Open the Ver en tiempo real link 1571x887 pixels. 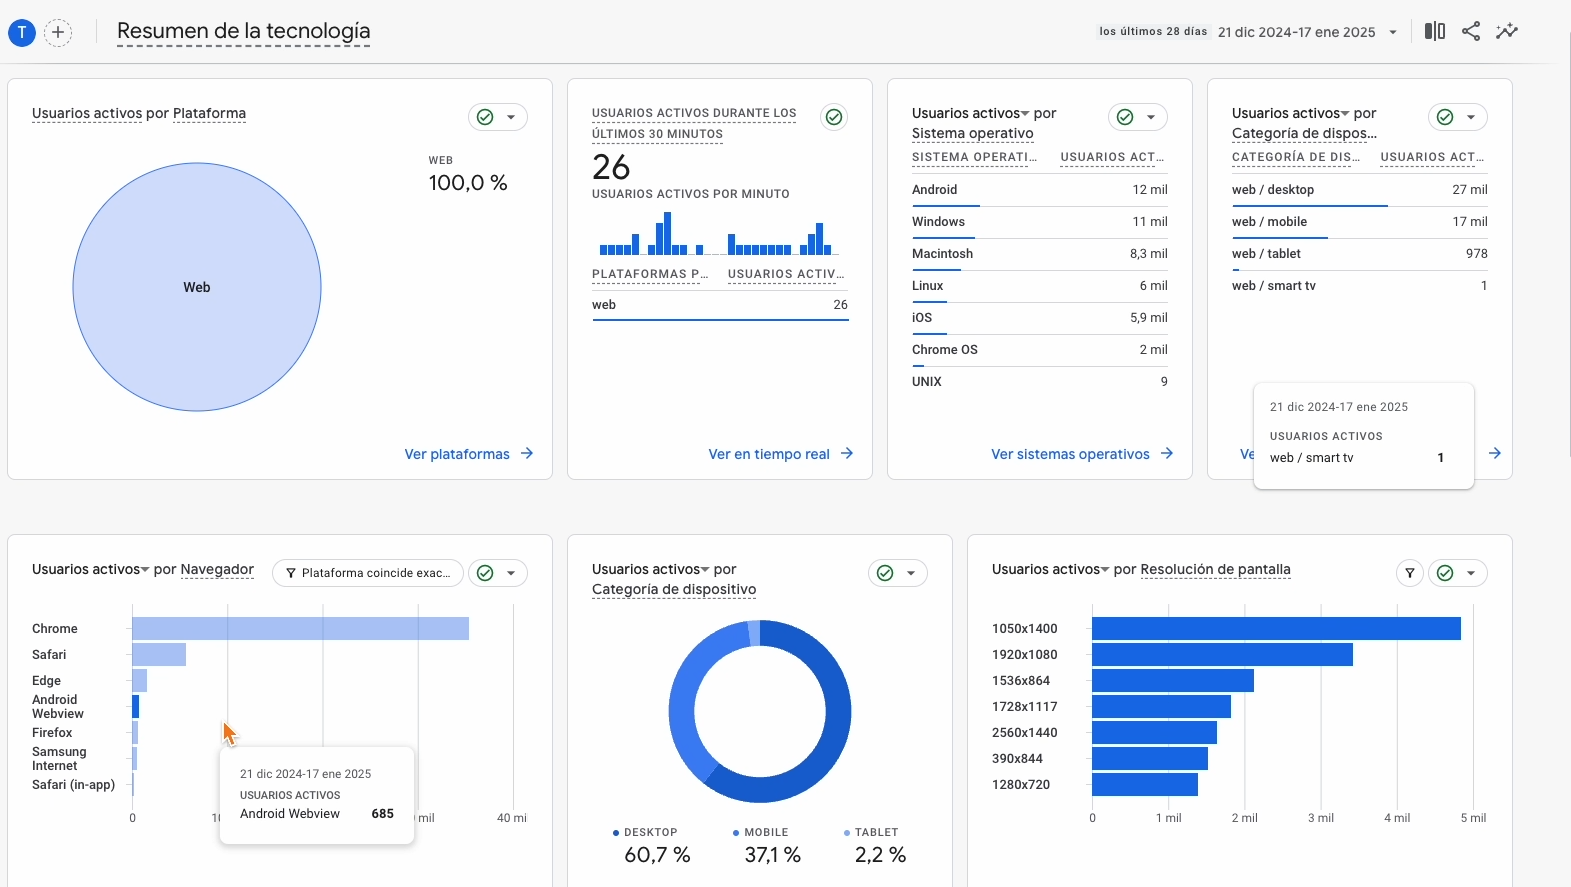coord(769,454)
